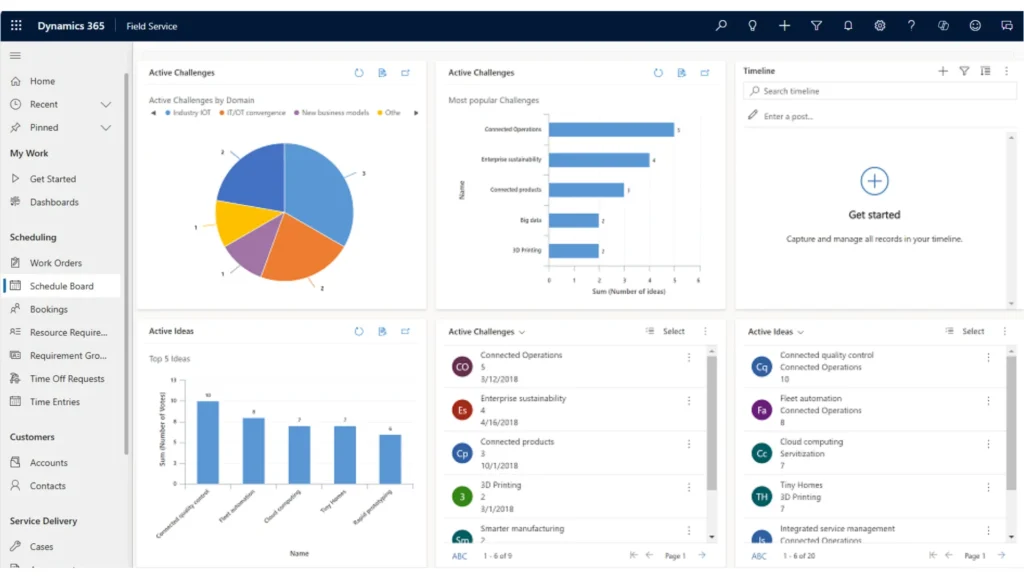Open Schedule Board in sidebar
Viewport: 1024px width, 579px height.
(61, 286)
